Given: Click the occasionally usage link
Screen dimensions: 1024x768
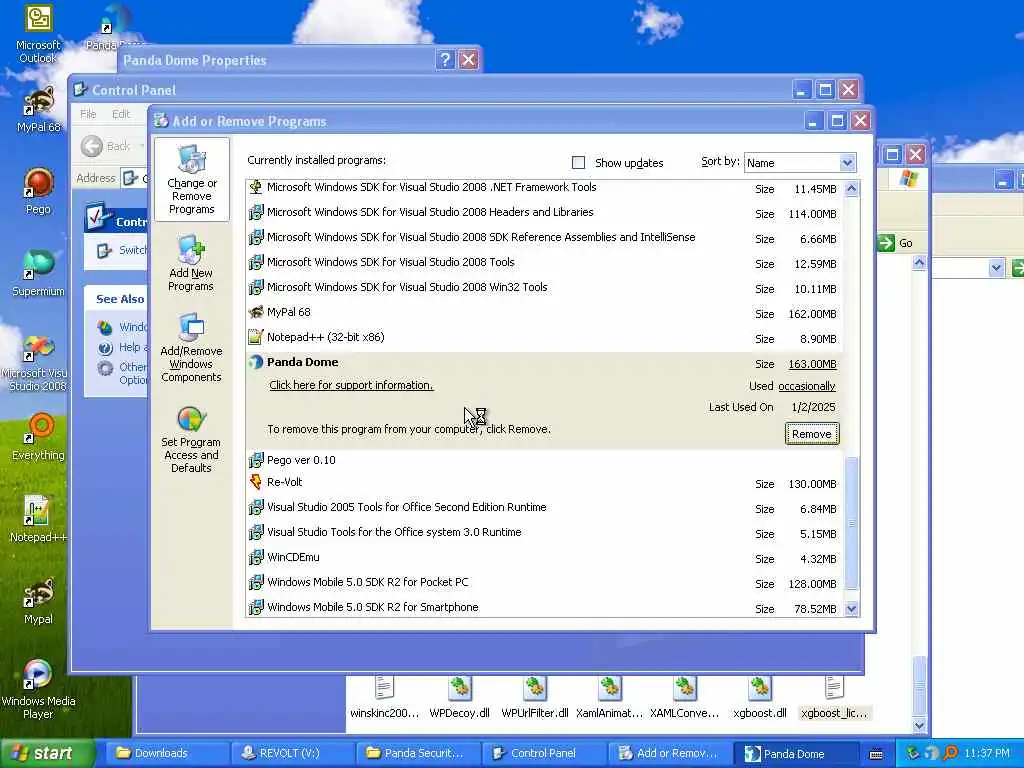Looking at the screenshot, I should tap(807, 386).
